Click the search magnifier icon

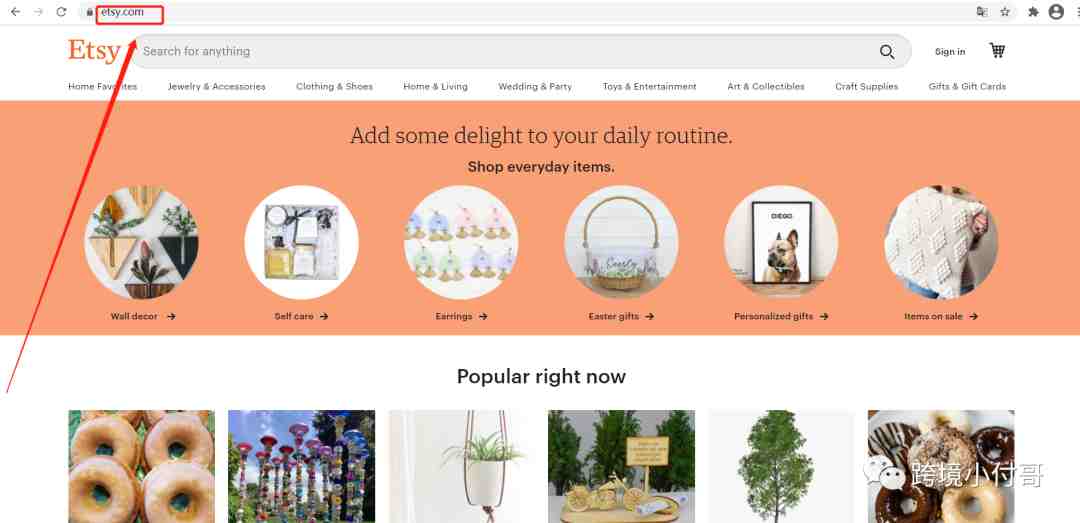point(887,52)
